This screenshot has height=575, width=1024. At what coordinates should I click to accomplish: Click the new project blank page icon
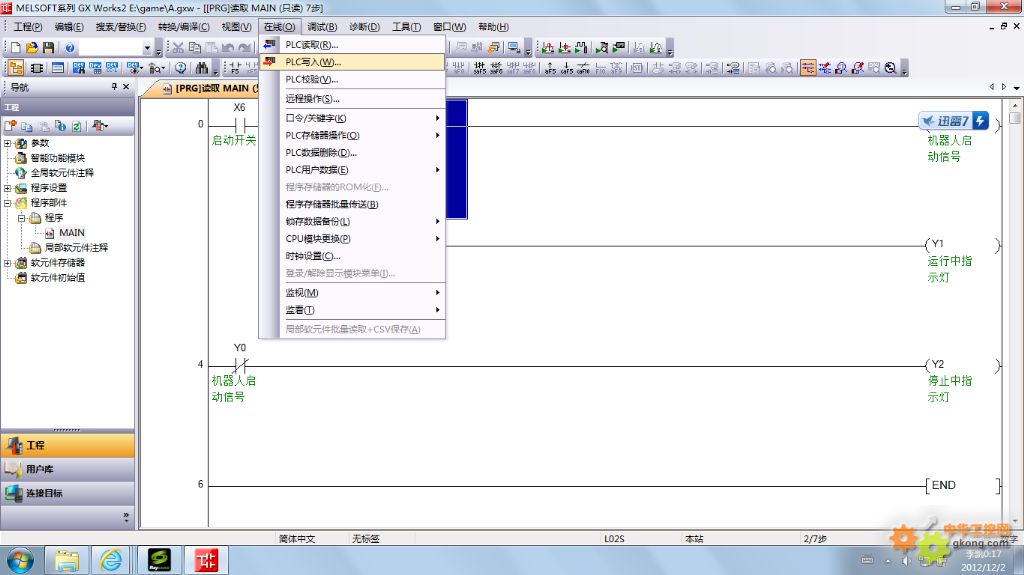pos(17,47)
